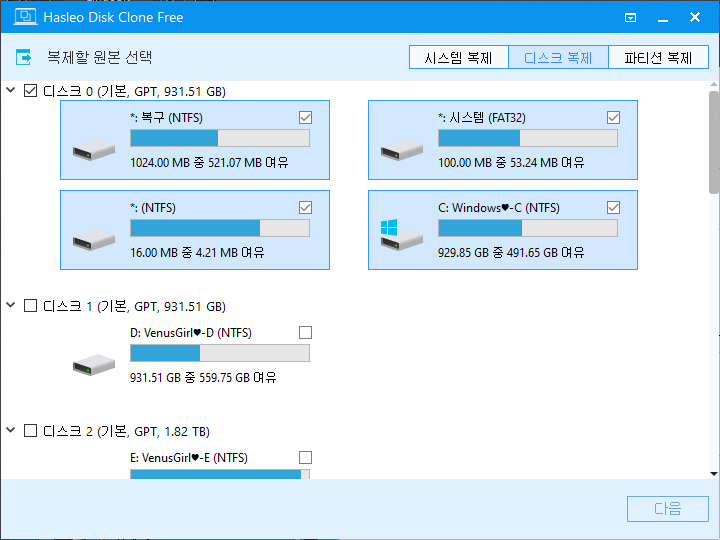Switch to 시스템 복제 tab
The height and width of the screenshot is (540, 720).
[459, 57]
